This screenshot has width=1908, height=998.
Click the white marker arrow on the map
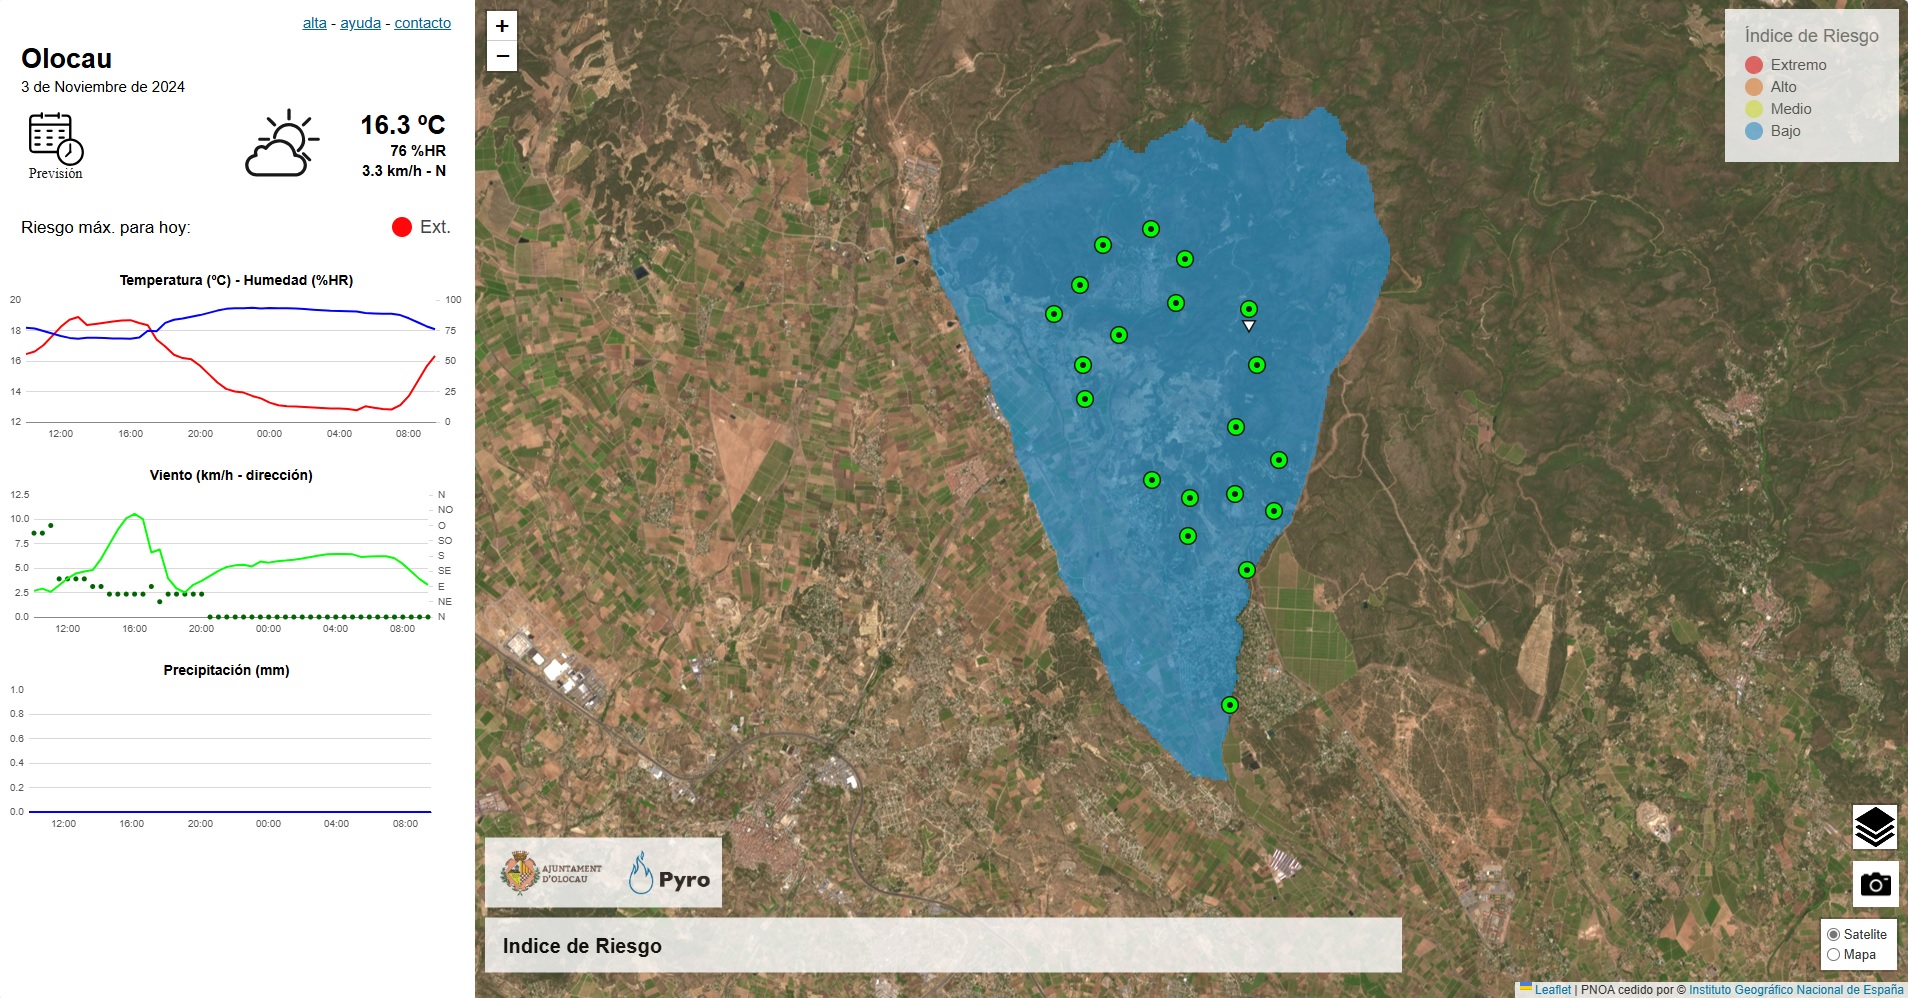coord(1249,325)
